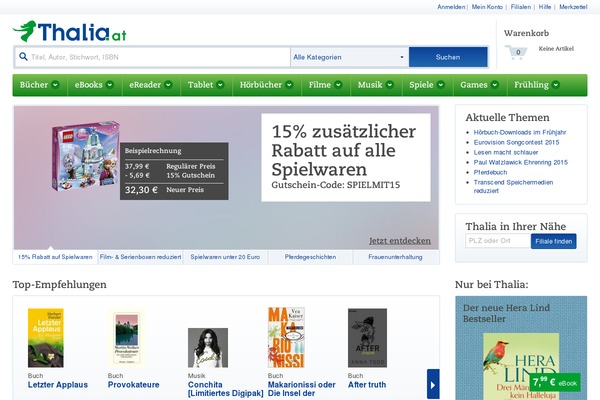Screen dimensions: 600x400
Task: Expand the Bücher menu arrow
Action: [55, 85]
